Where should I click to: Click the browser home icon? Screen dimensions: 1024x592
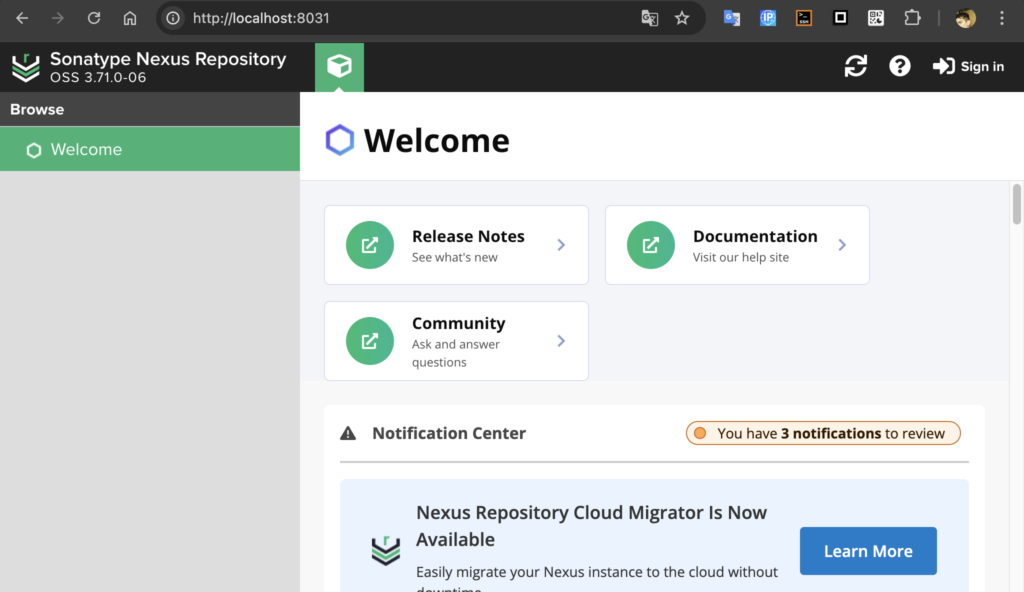[x=130, y=18]
